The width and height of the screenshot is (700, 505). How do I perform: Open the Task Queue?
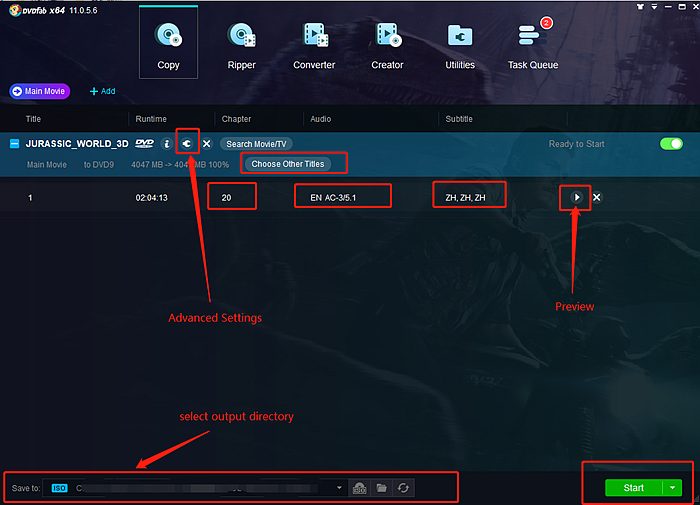533,46
